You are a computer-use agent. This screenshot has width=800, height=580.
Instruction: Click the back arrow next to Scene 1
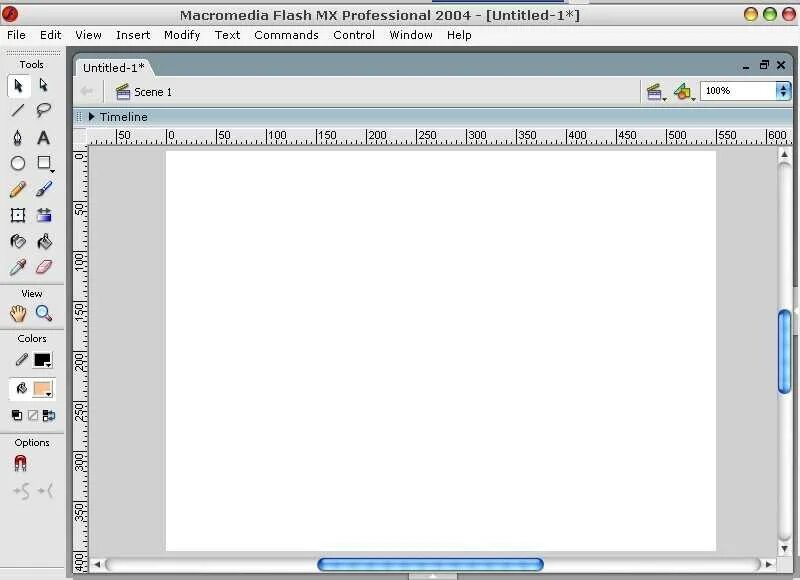coord(87,92)
